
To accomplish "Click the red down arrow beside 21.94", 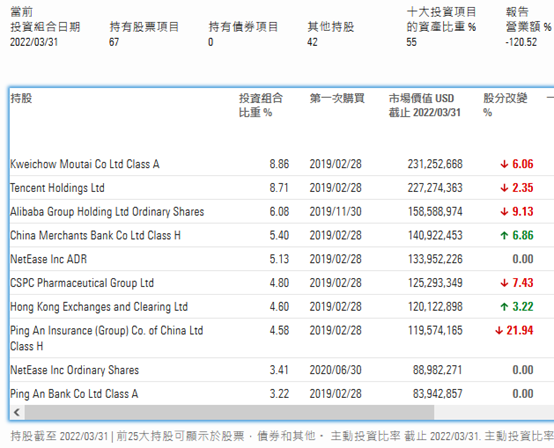I will [499, 330].
